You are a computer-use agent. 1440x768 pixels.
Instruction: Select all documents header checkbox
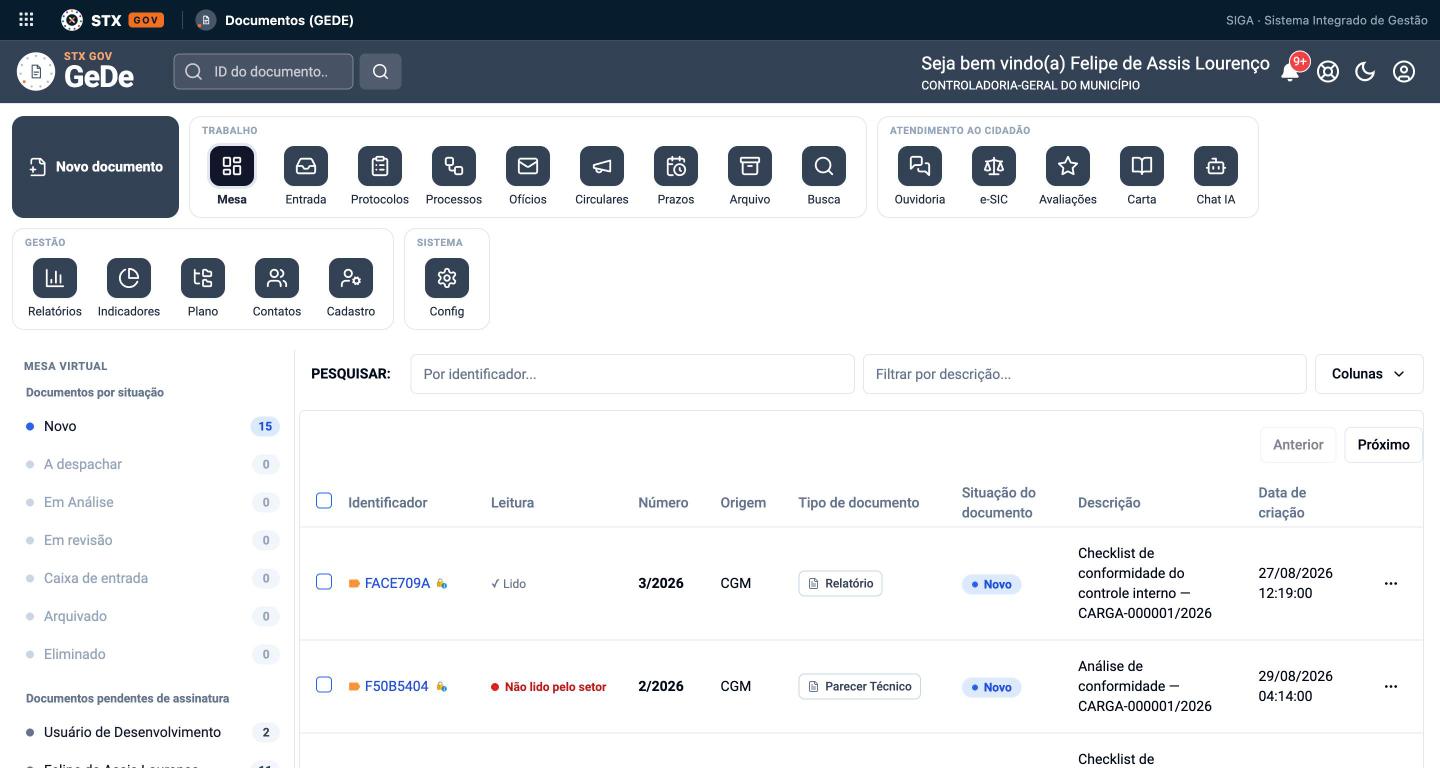(324, 501)
